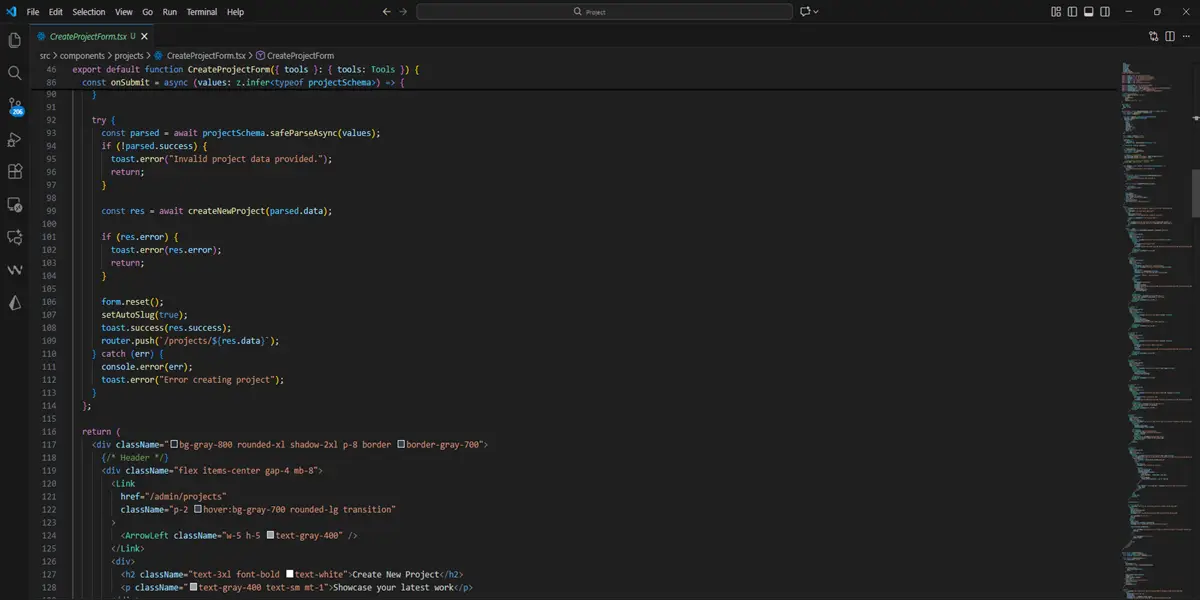Toggle primary sidebar visibility in title bar
This screenshot has height=600, width=1200.
coord(1072,11)
